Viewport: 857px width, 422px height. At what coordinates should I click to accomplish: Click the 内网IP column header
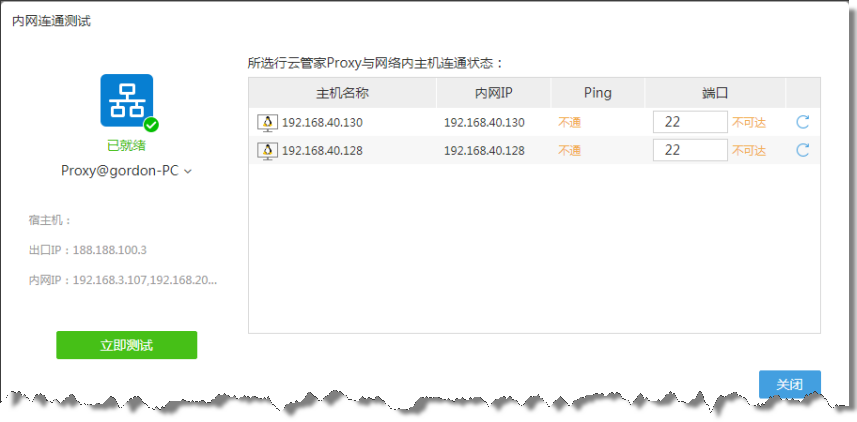click(x=493, y=93)
